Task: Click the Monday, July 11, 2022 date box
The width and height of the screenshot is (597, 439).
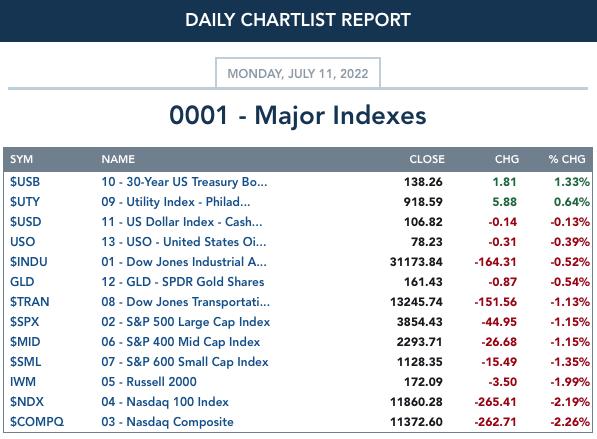Action: point(298,73)
